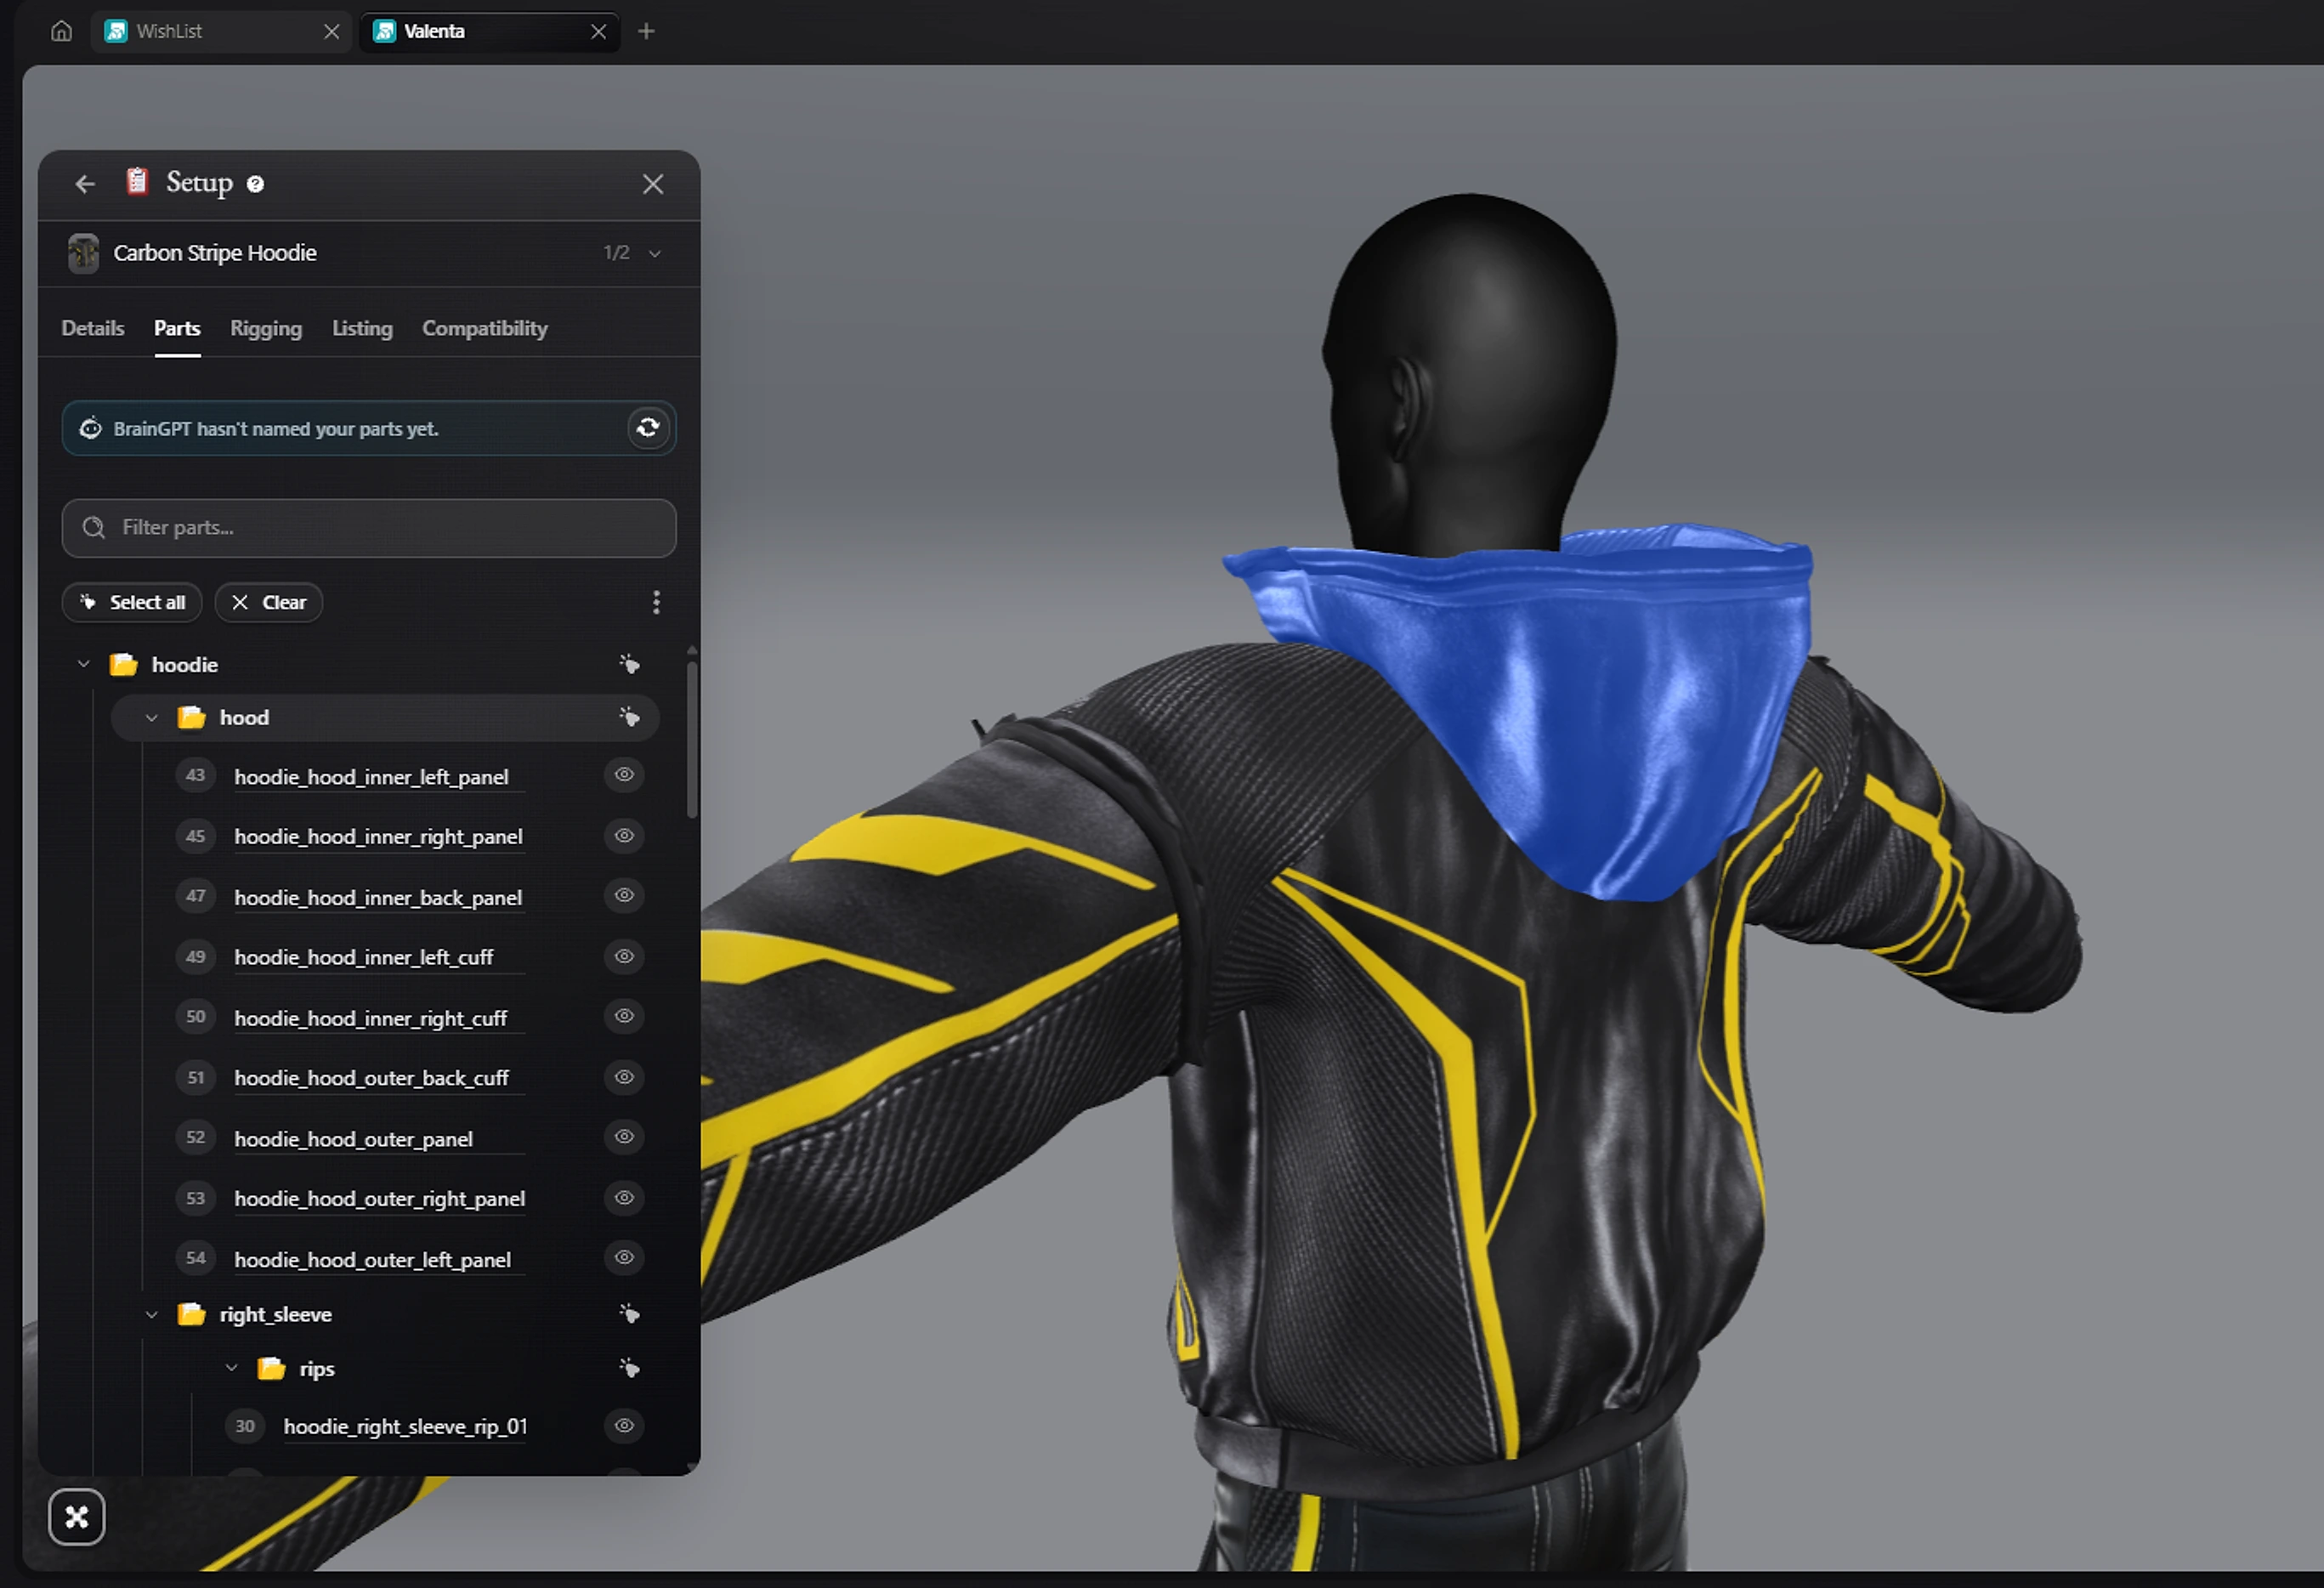
Task: Close the Valenta tab
Action: click(599, 32)
